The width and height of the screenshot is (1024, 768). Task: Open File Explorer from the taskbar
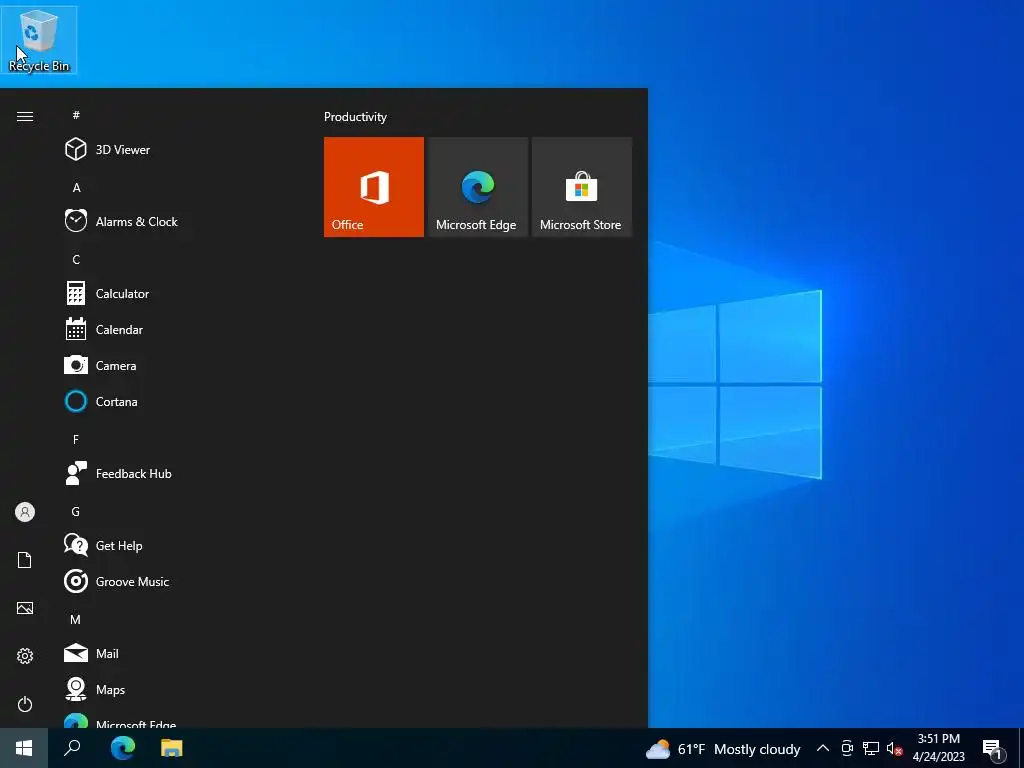pyautogui.click(x=172, y=748)
